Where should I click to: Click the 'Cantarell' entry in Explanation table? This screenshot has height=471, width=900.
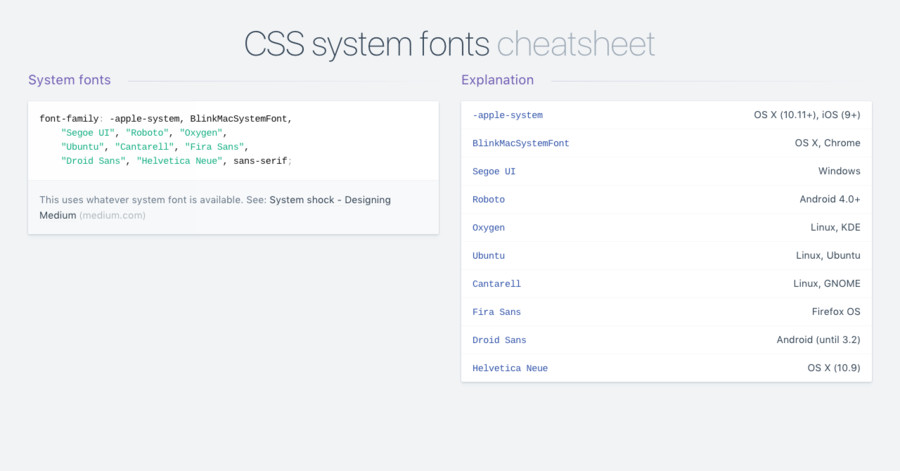(496, 284)
